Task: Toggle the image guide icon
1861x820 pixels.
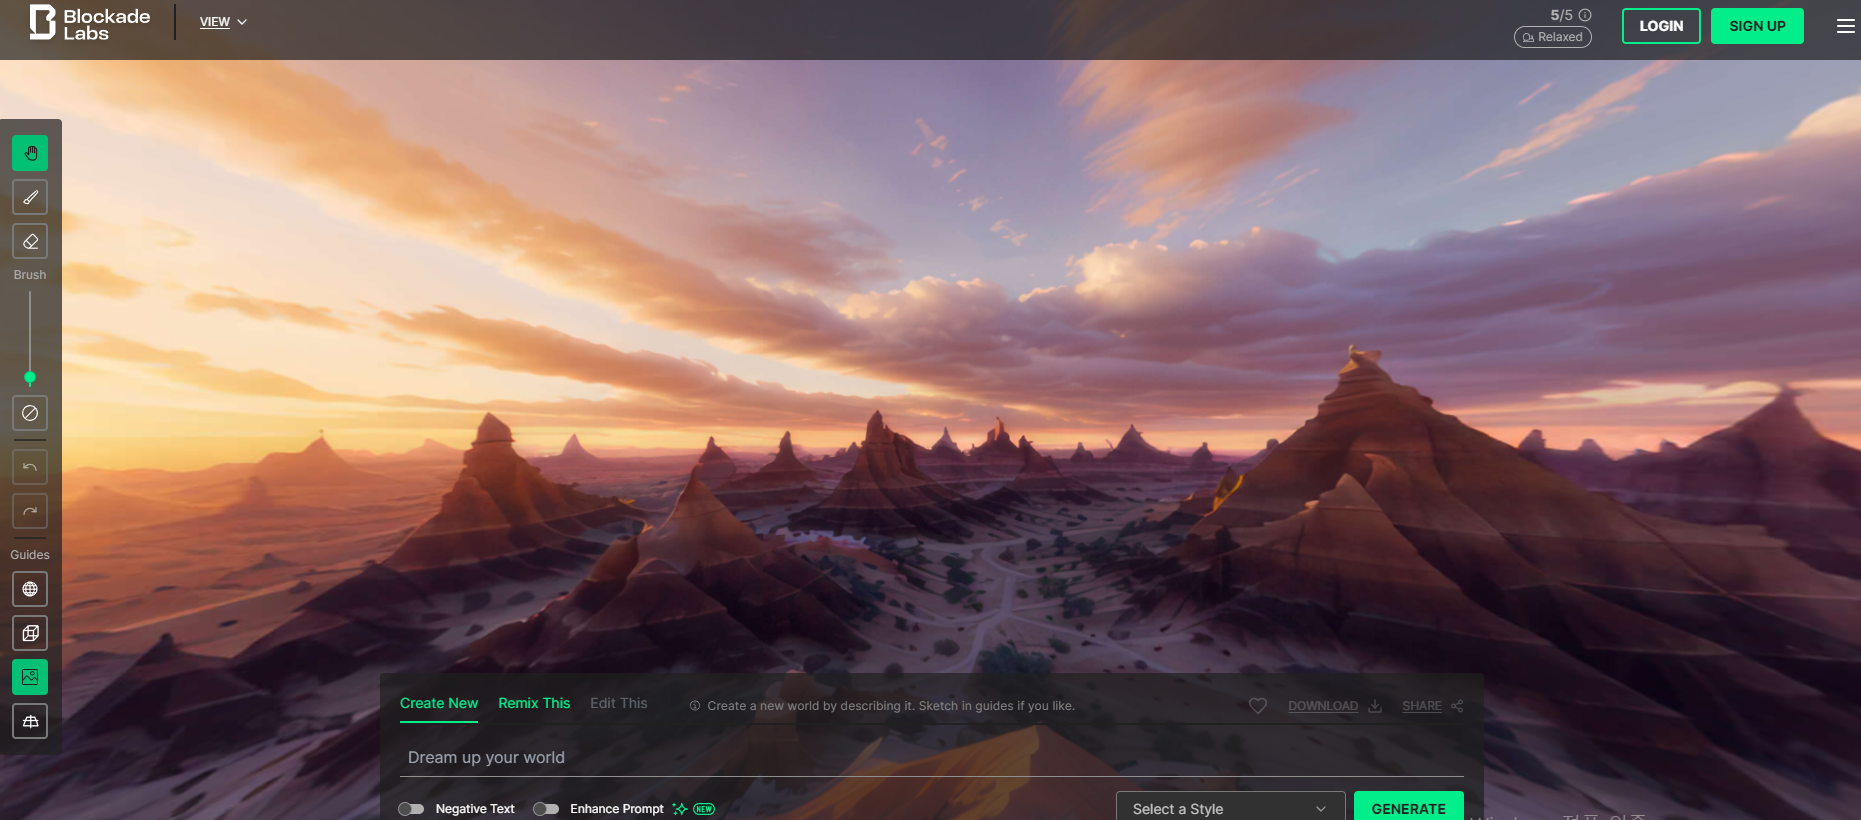Action: [x=30, y=677]
